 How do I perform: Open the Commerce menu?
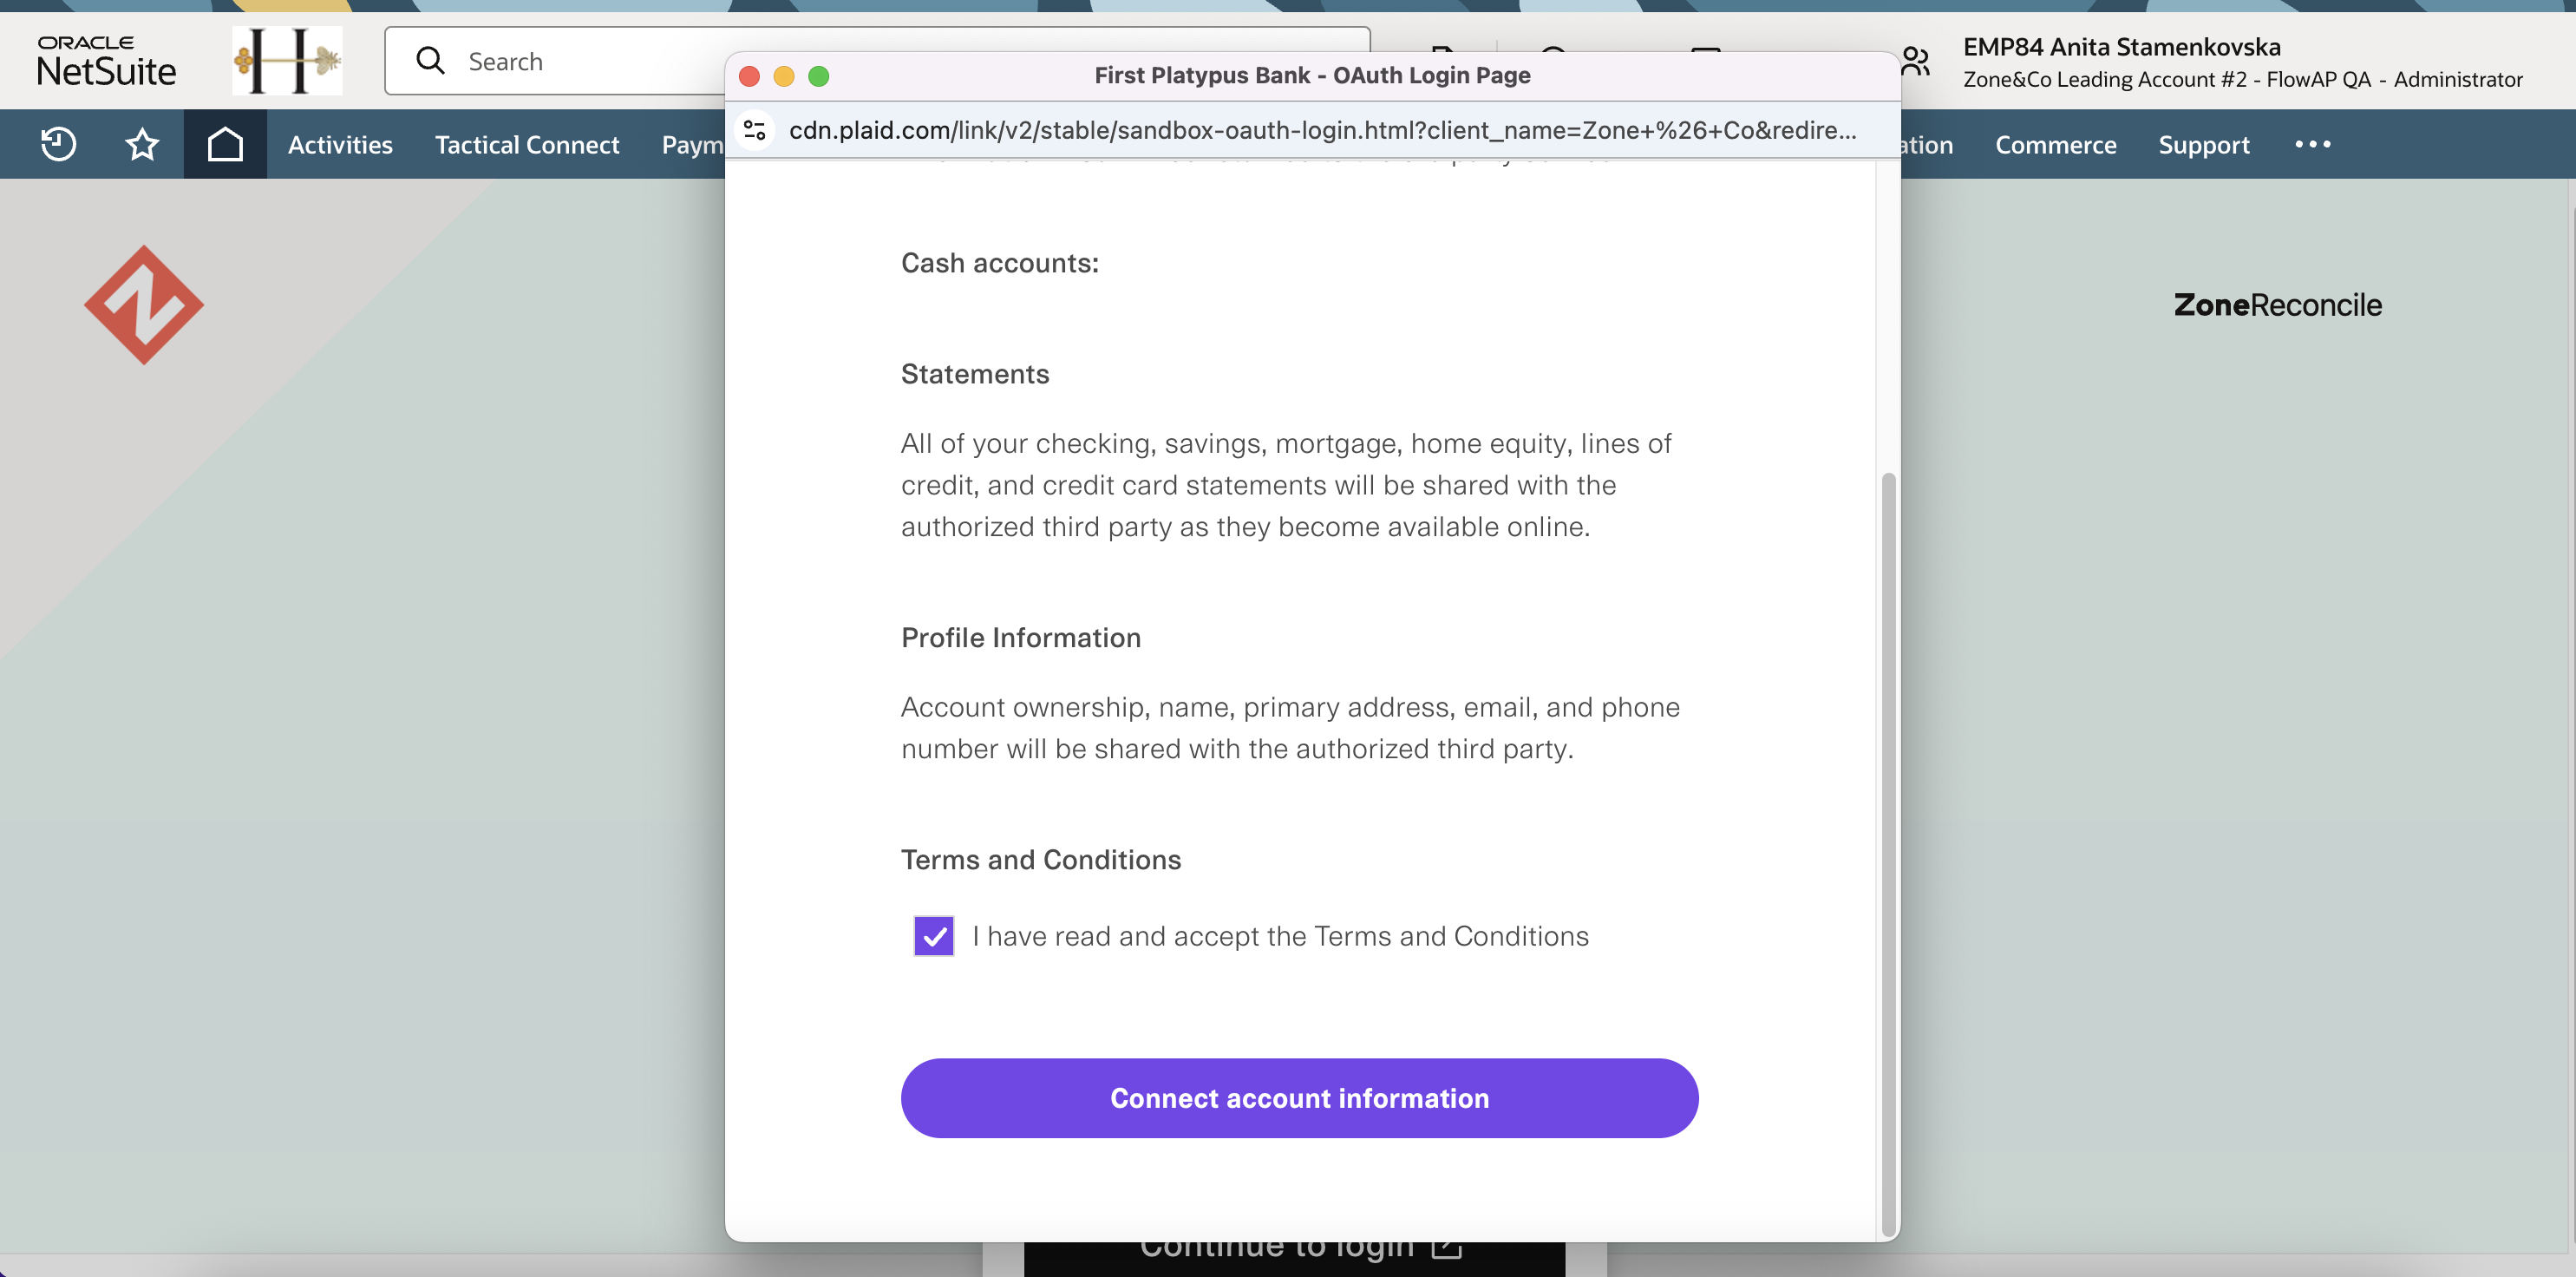click(x=2055, y=145)
